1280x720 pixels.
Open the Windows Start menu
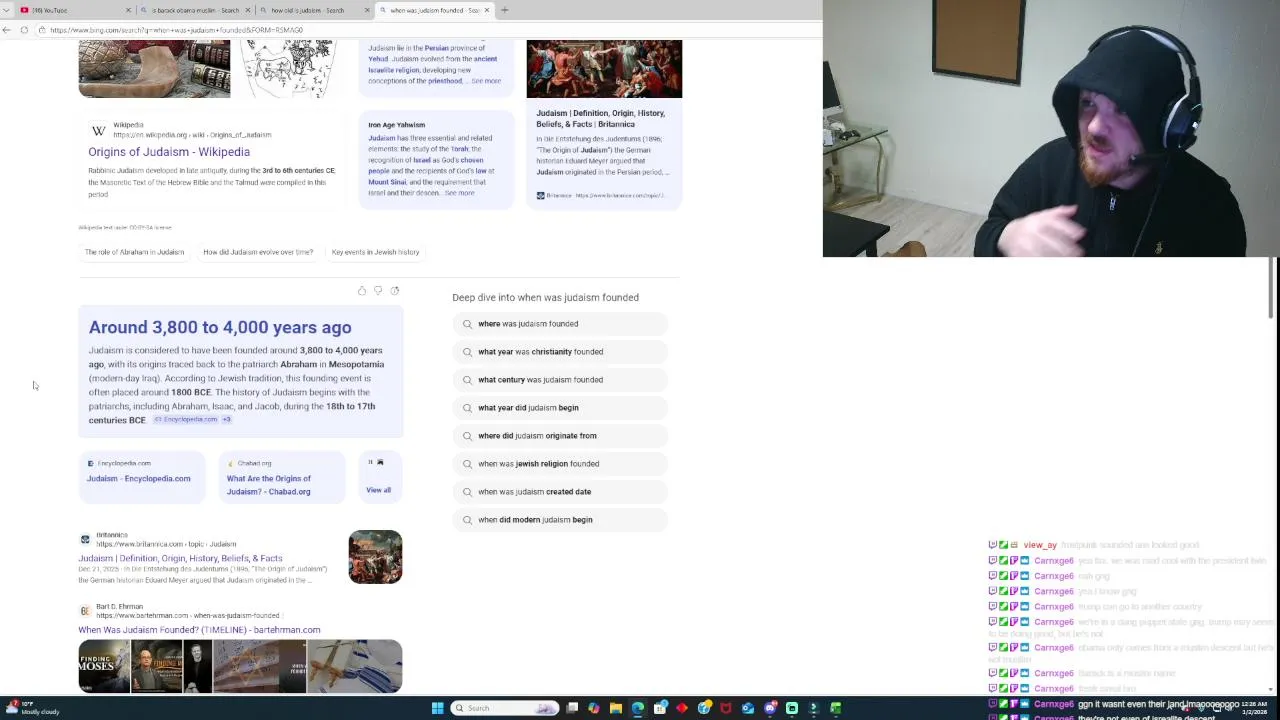[x=437, y=708]
